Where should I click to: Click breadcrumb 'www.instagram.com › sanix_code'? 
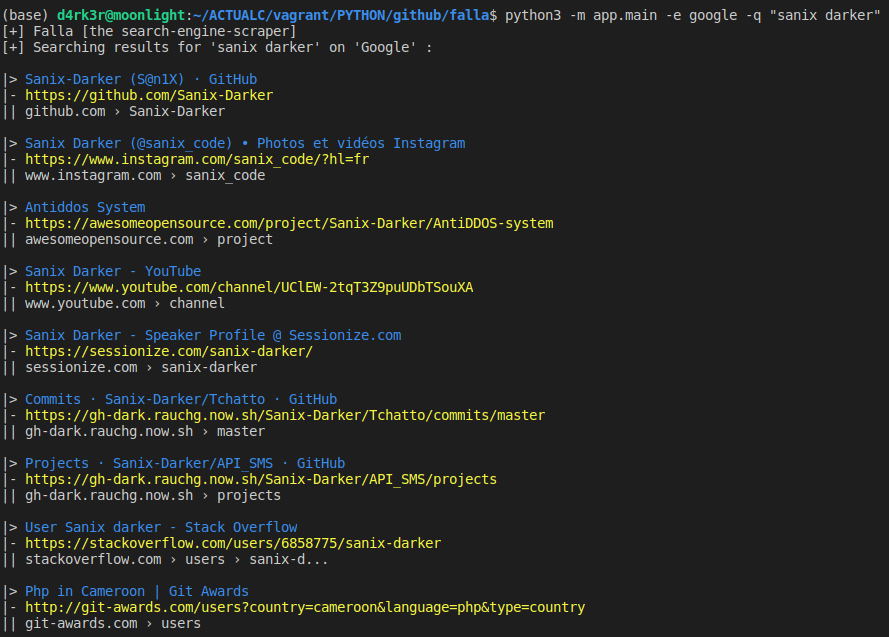[x=145, y=176]
